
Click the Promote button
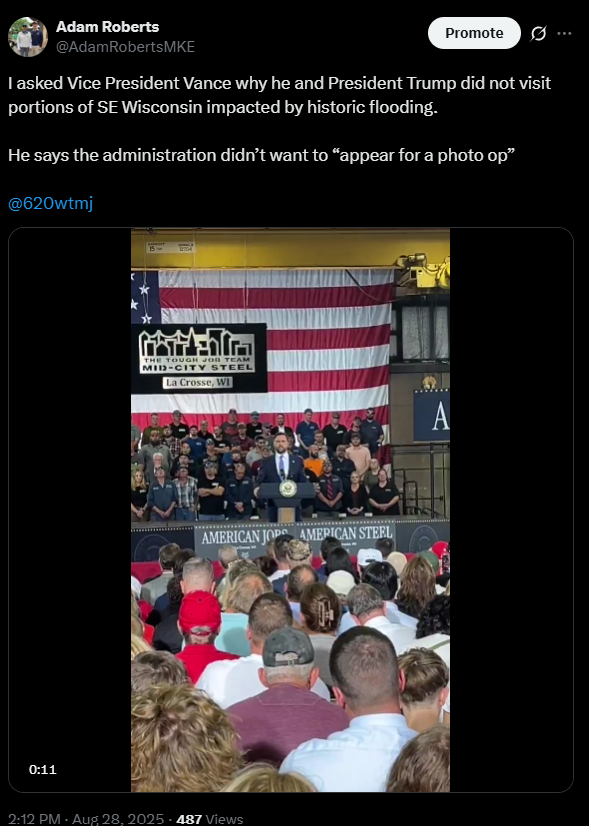[474, 33]
